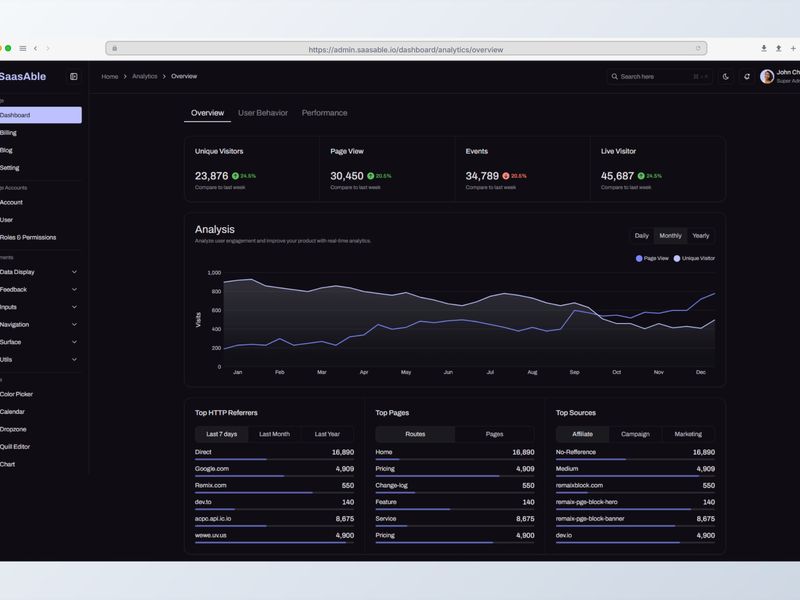
Task: Click the Change-log page row
Action: click(x=455, y=488)
